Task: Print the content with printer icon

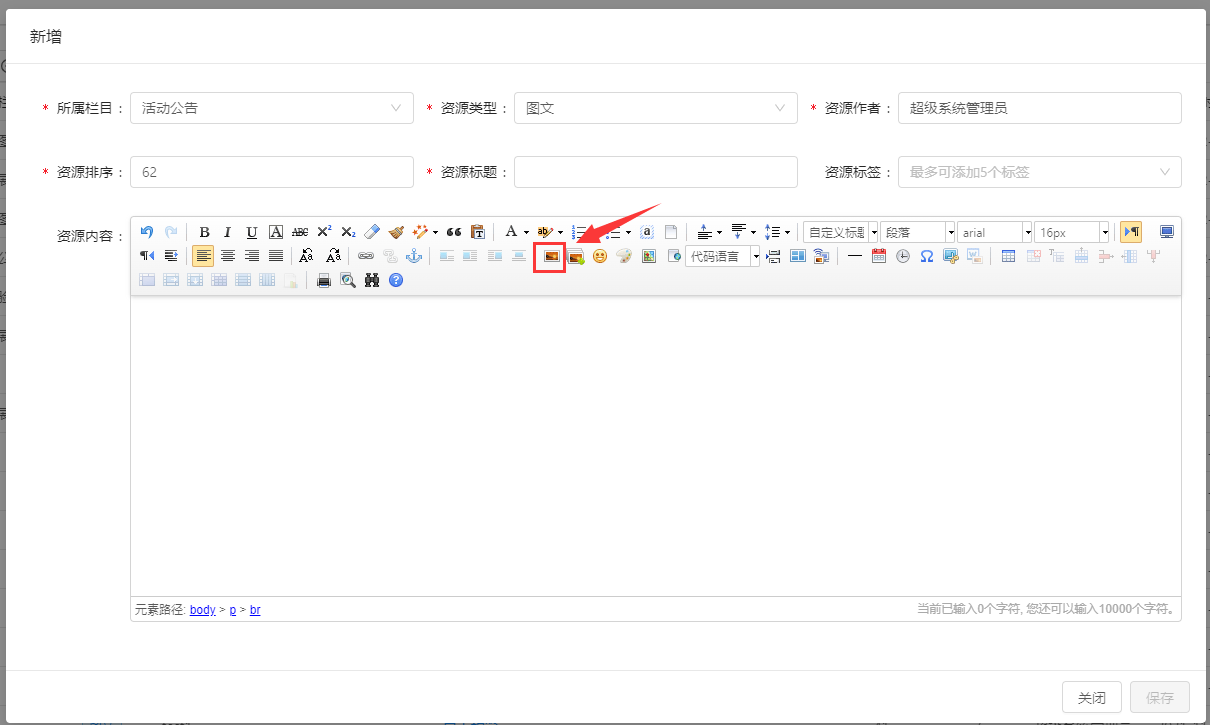Action: pos(324,280)
